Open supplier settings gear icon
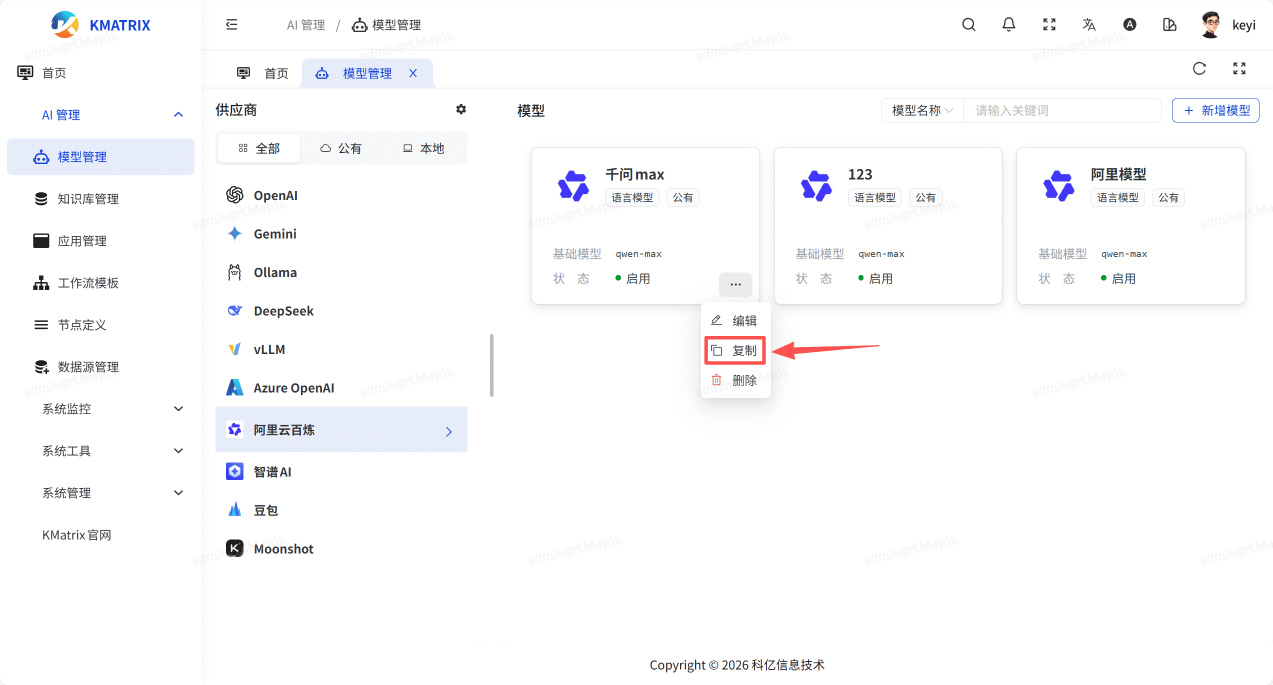 (461, 109)
